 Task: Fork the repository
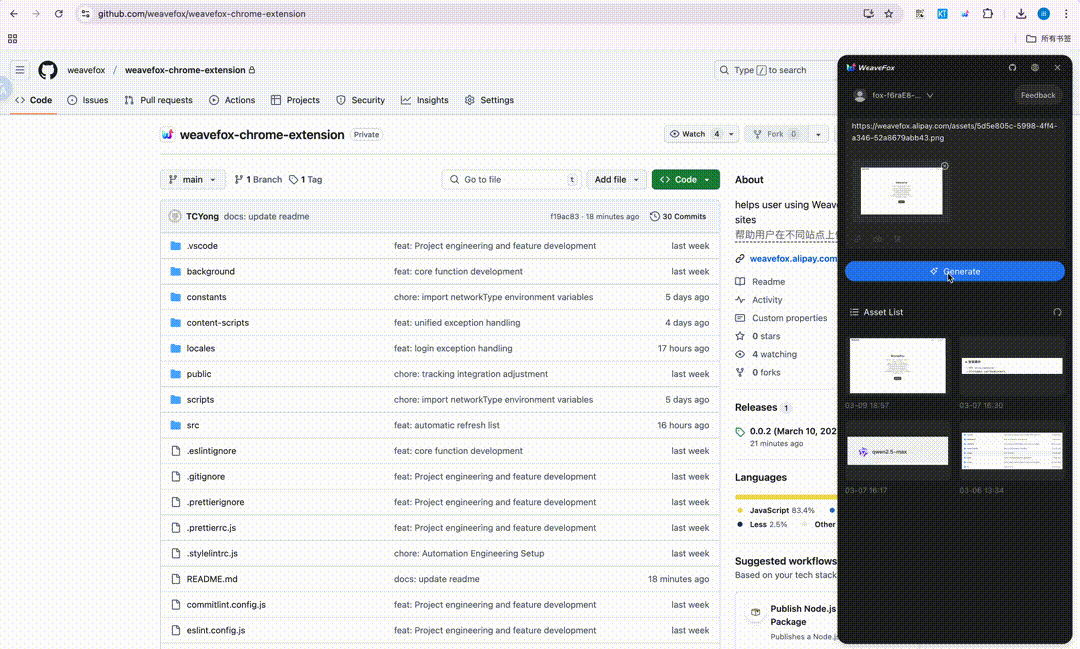pos(776,134)
